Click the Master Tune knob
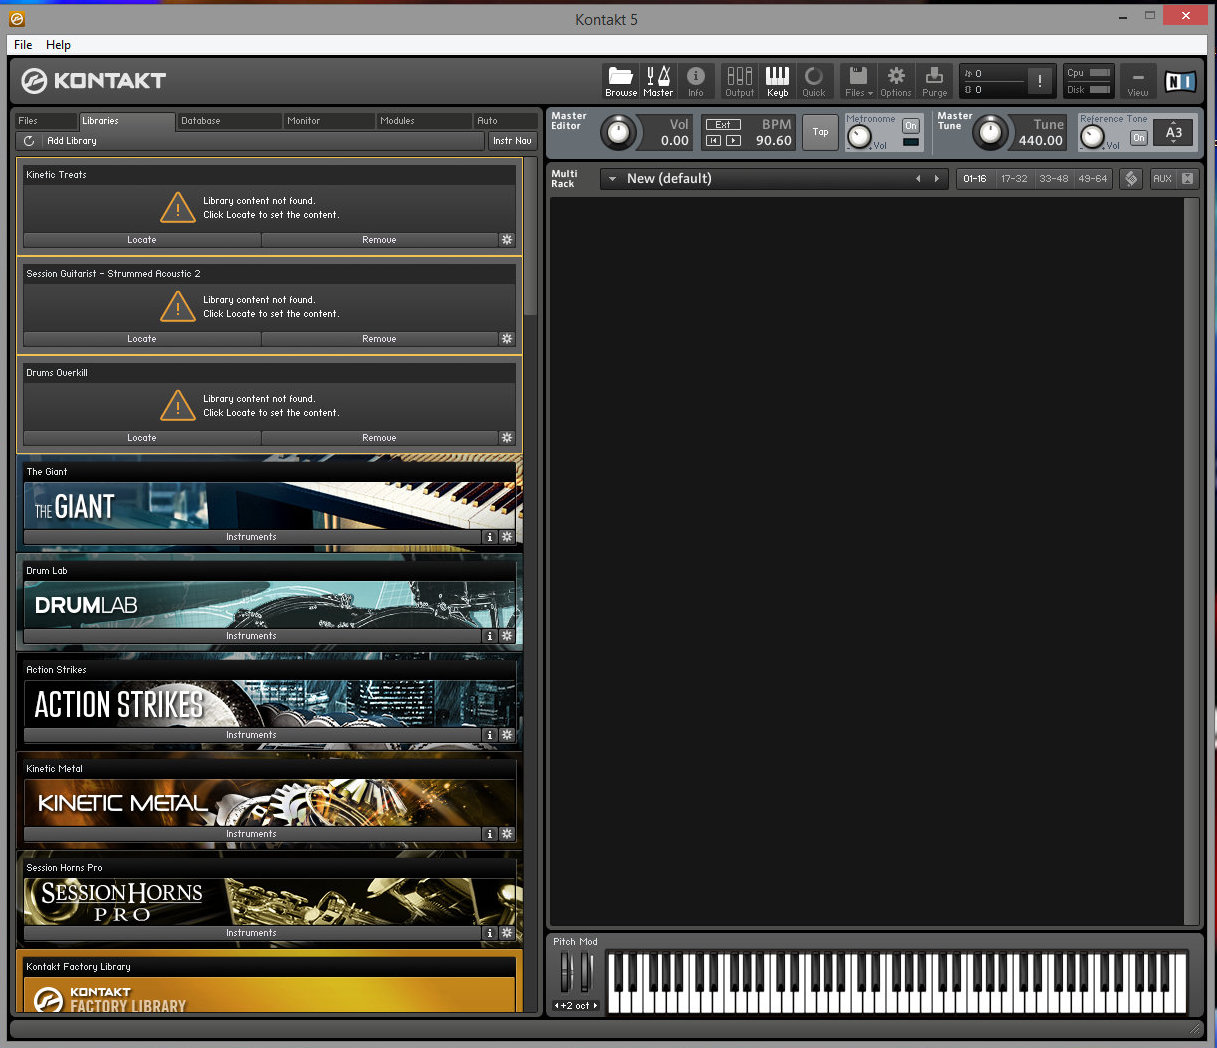 pyautogui.click(x=989, y=132)
